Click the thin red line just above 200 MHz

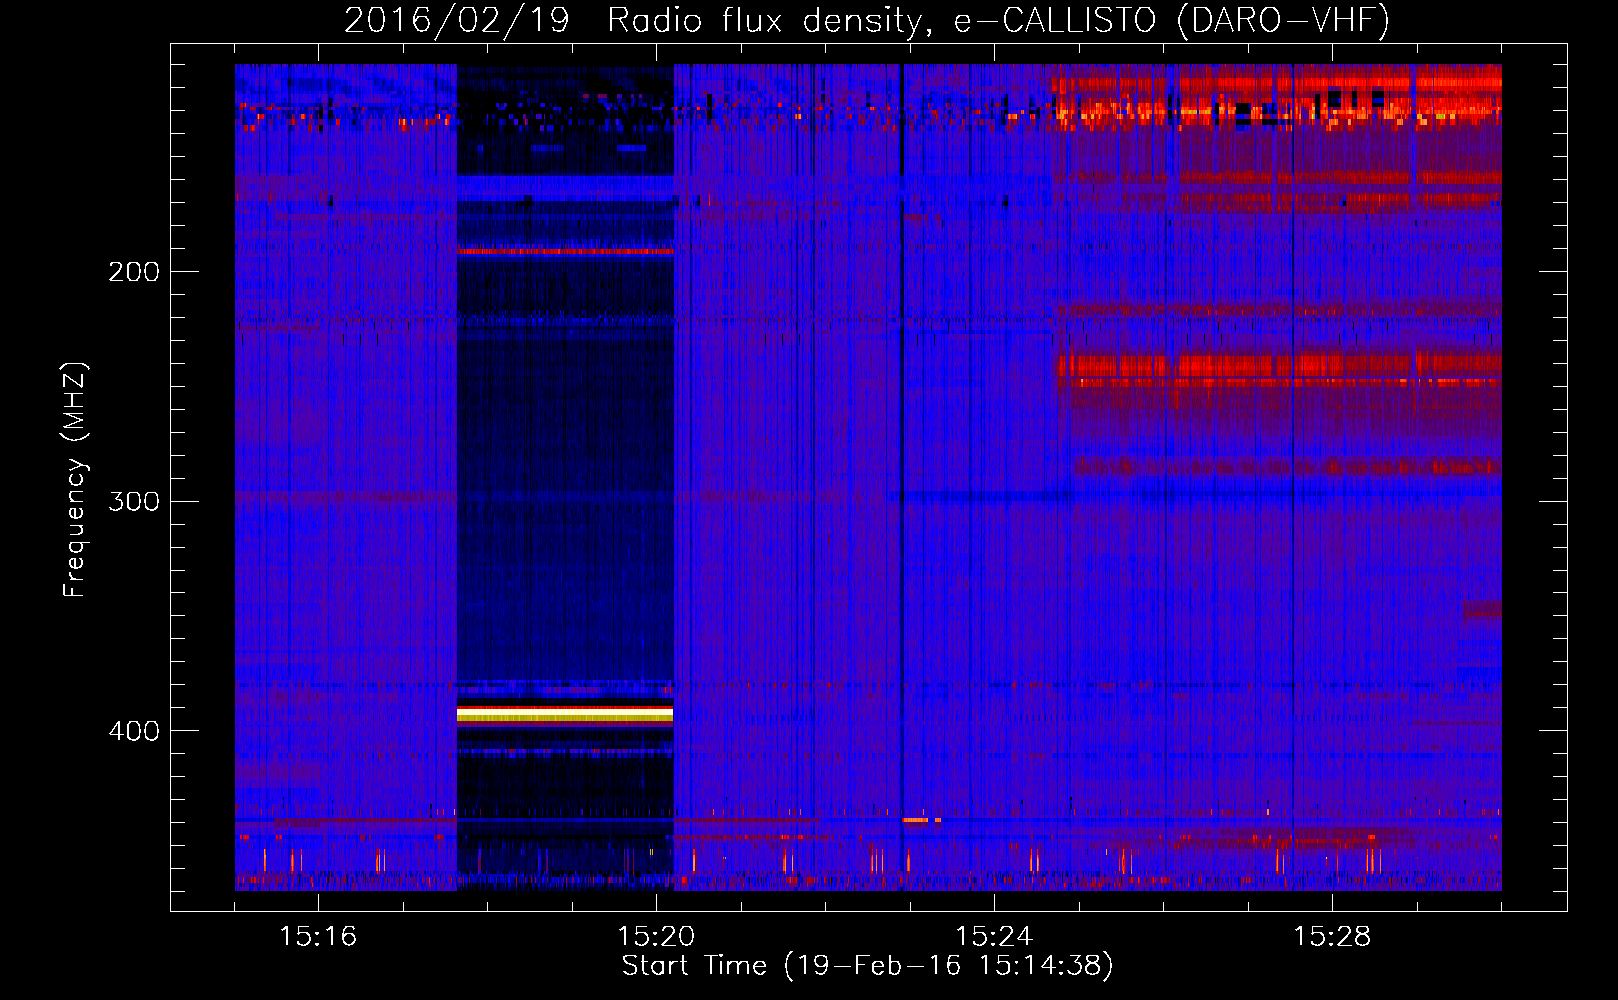(565, 252)
